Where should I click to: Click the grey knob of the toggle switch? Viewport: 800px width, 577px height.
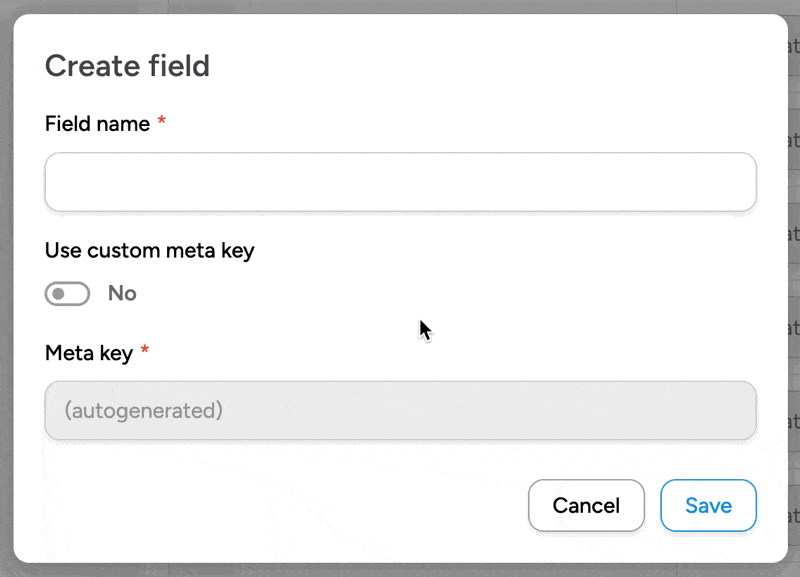[x=59, y=294]
